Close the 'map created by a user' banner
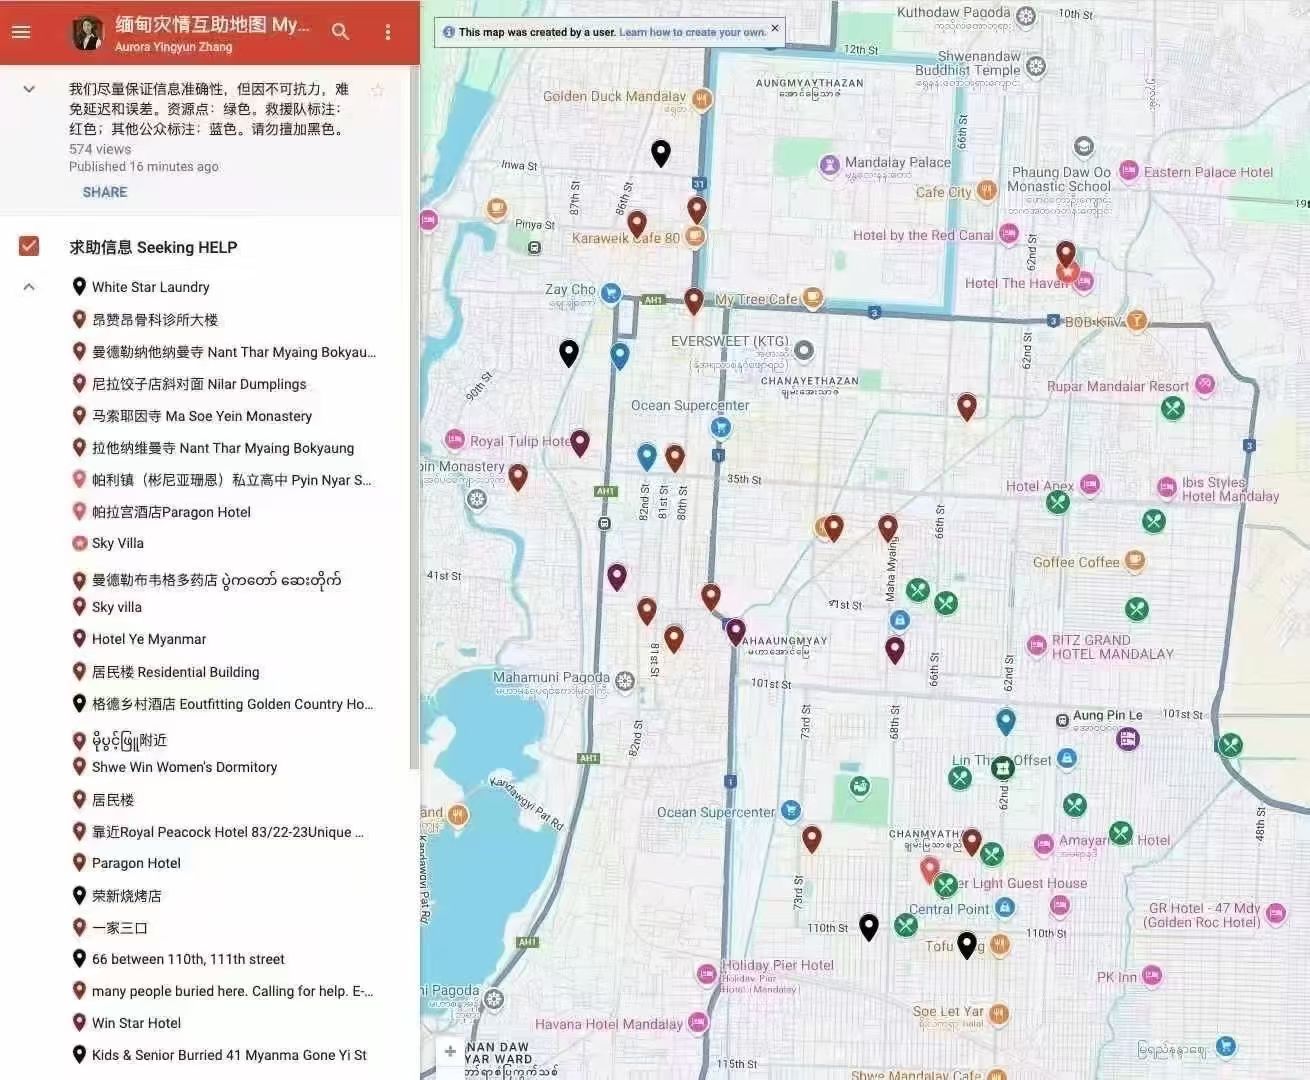Screen dimensions: 1310x1080 coord(775,28)
